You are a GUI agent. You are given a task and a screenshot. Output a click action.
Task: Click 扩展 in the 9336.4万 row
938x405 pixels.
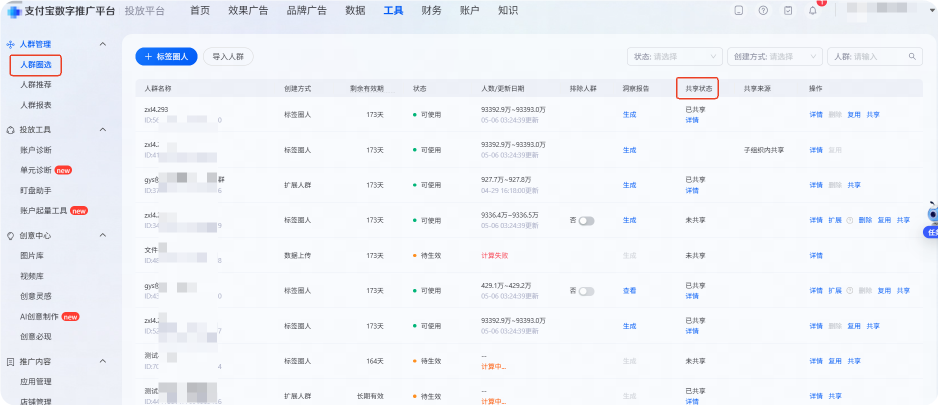coord(835,220)
